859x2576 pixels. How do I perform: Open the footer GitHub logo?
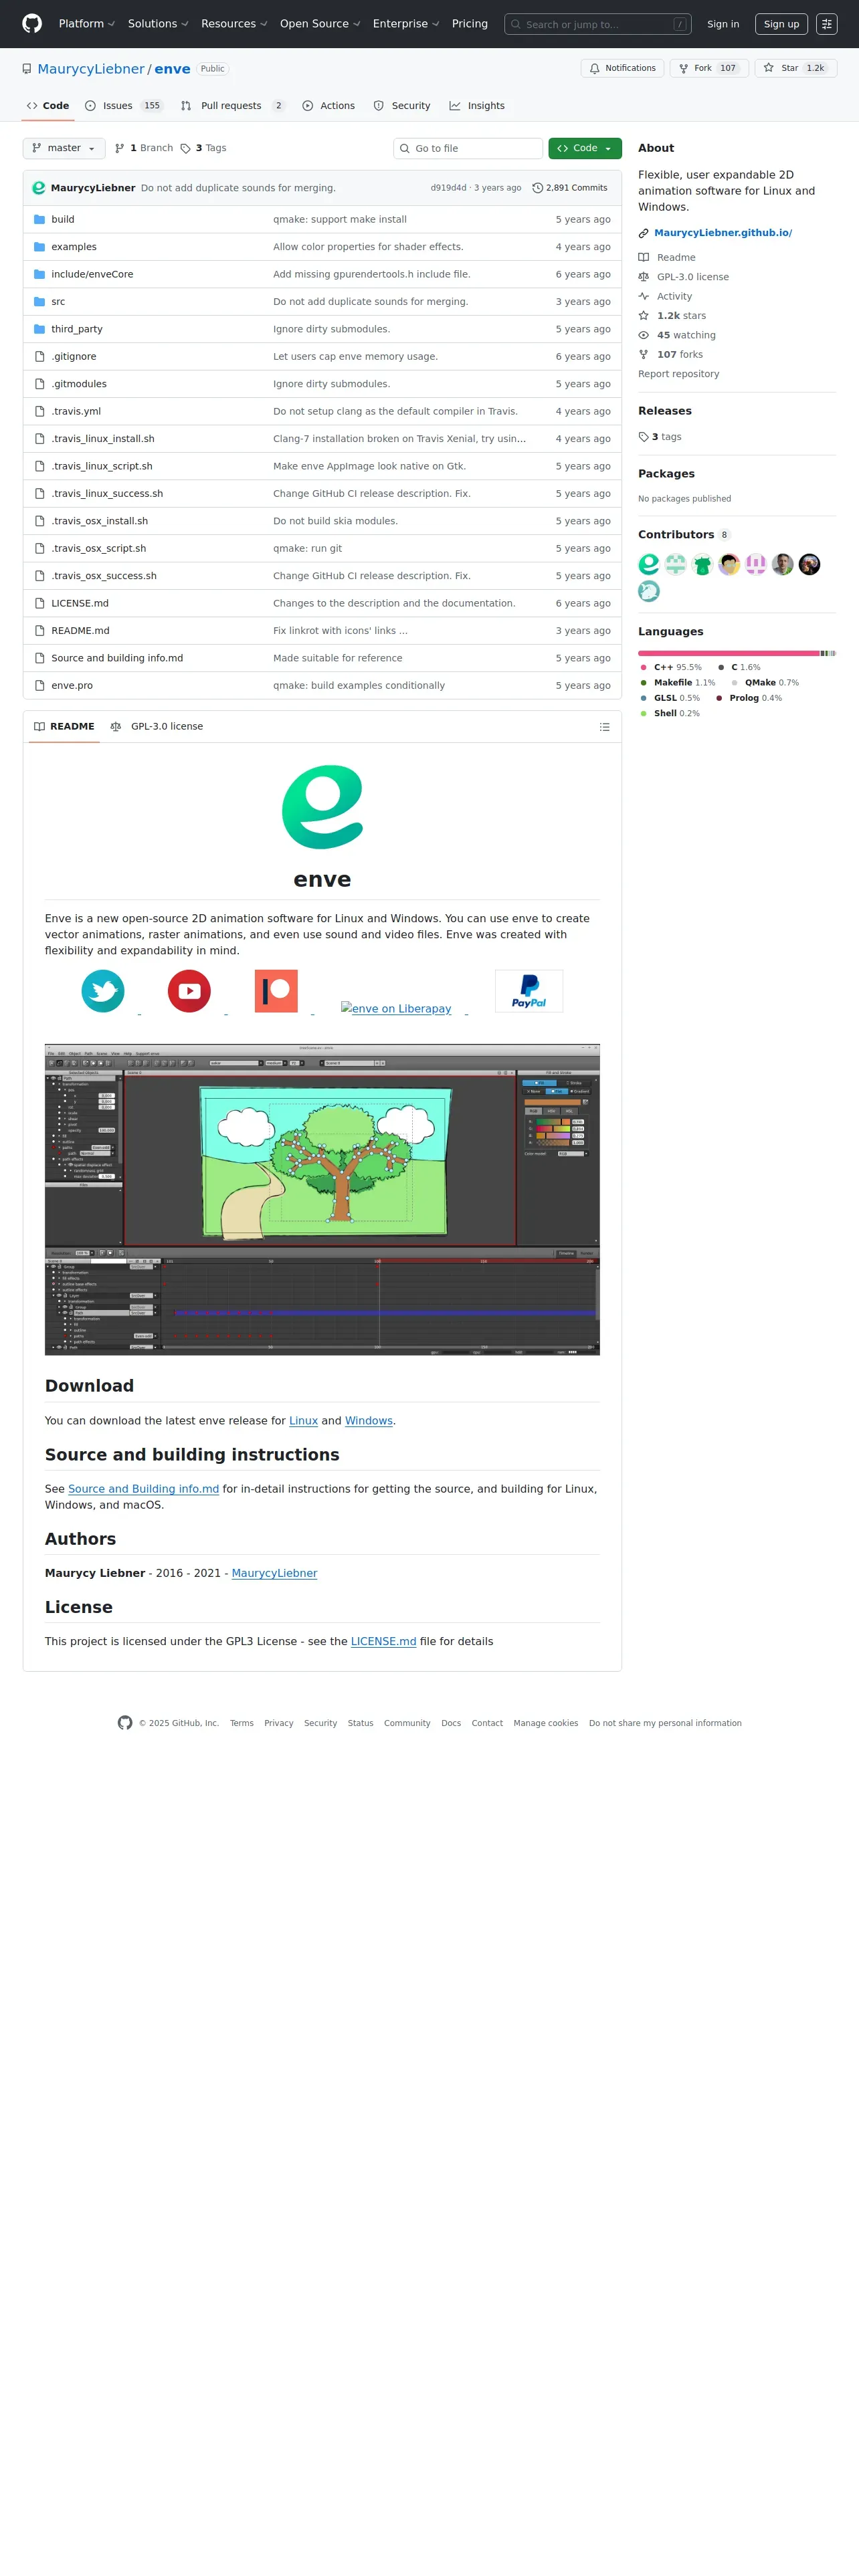pos(125,1722)
